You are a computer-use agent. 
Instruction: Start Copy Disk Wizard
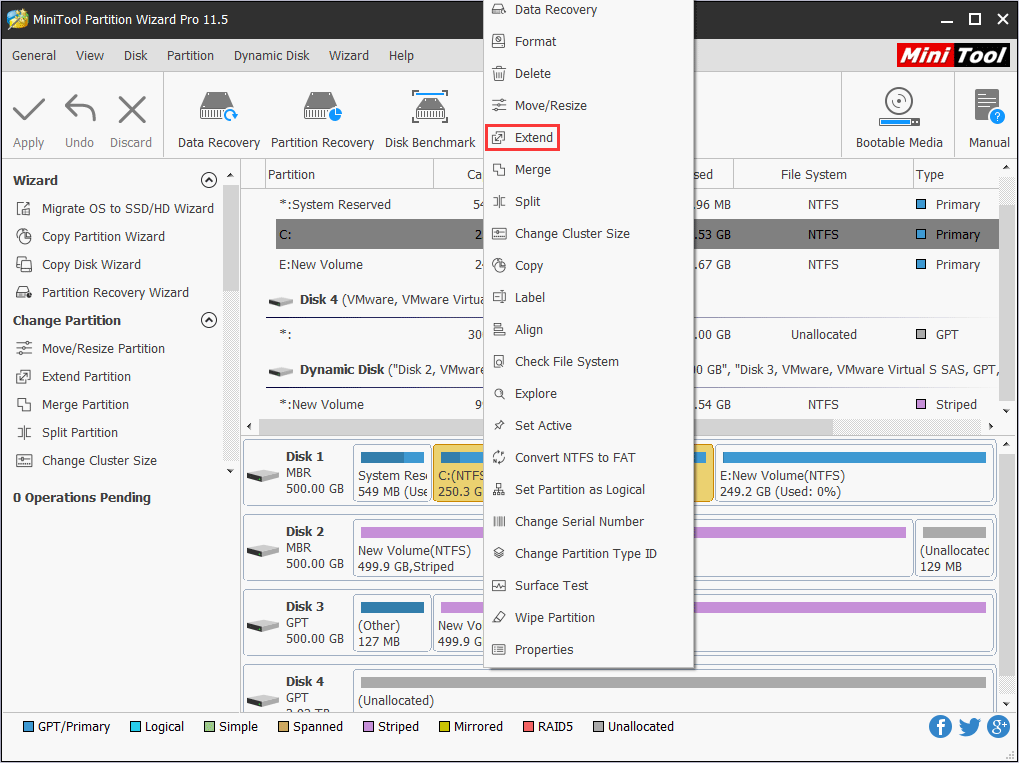point(79,265)
